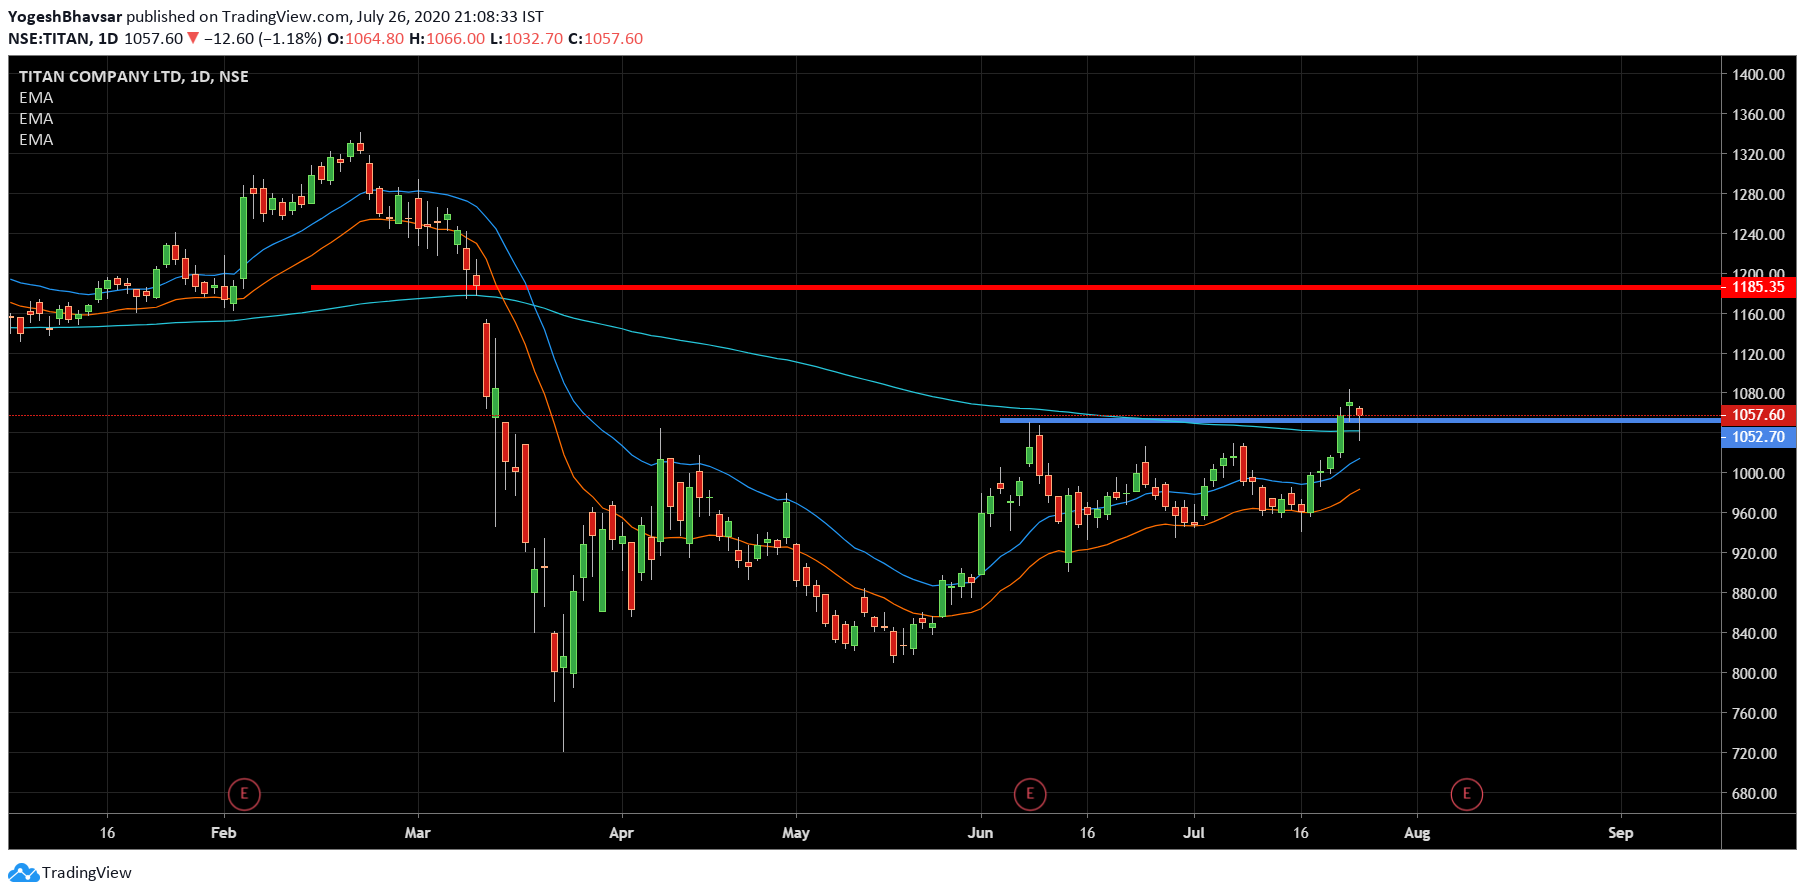Click the 920.00 price axis label

coord(1754,553)
